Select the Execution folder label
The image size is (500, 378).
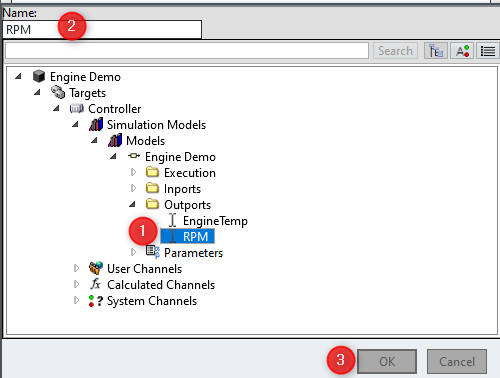coord(190,173)
